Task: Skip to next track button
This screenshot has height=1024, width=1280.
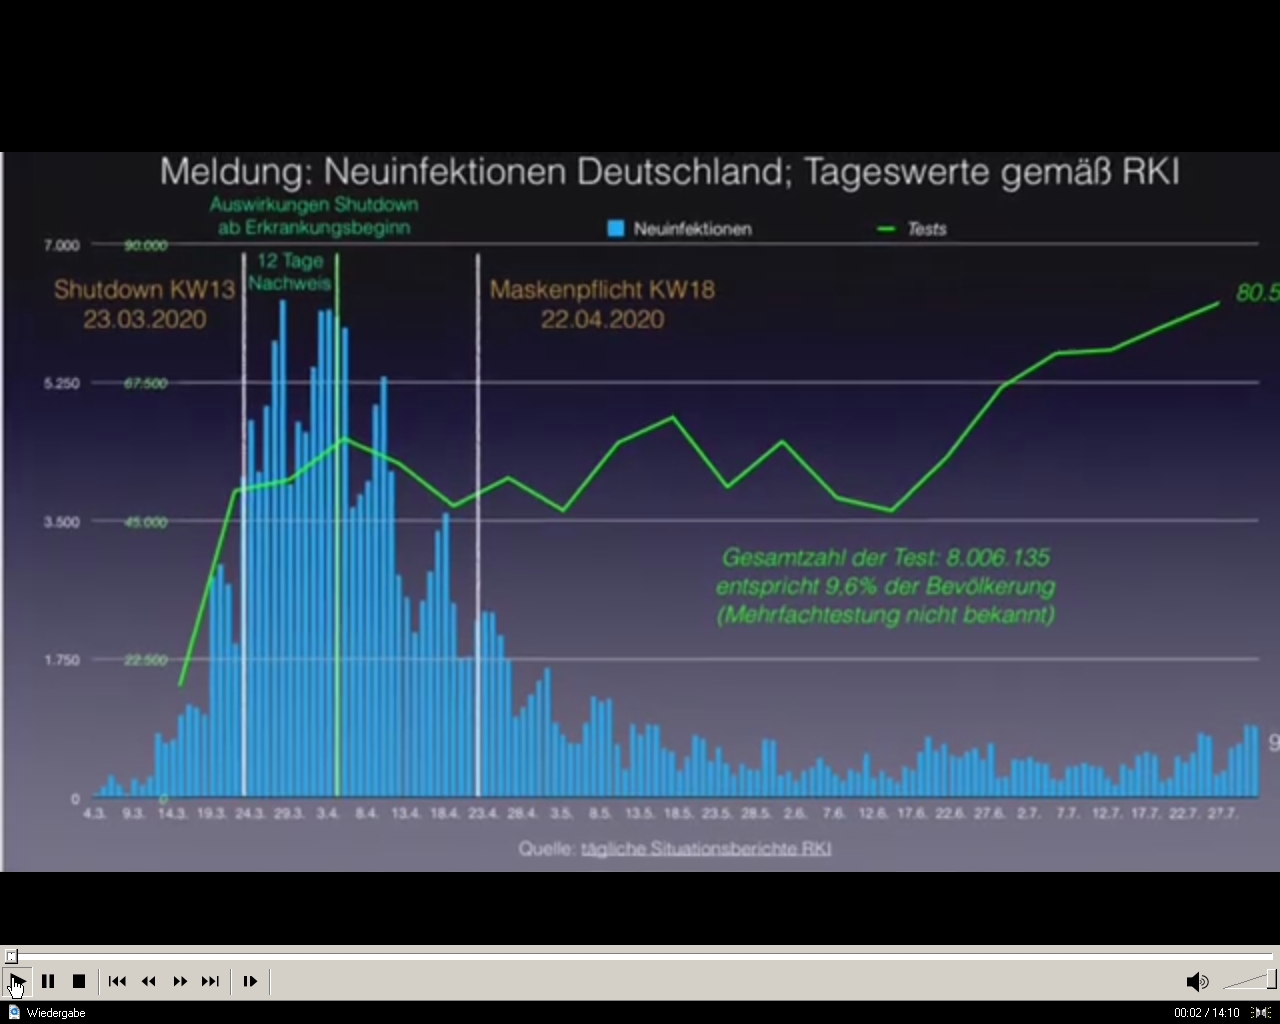Action: (x=210, y=981)
